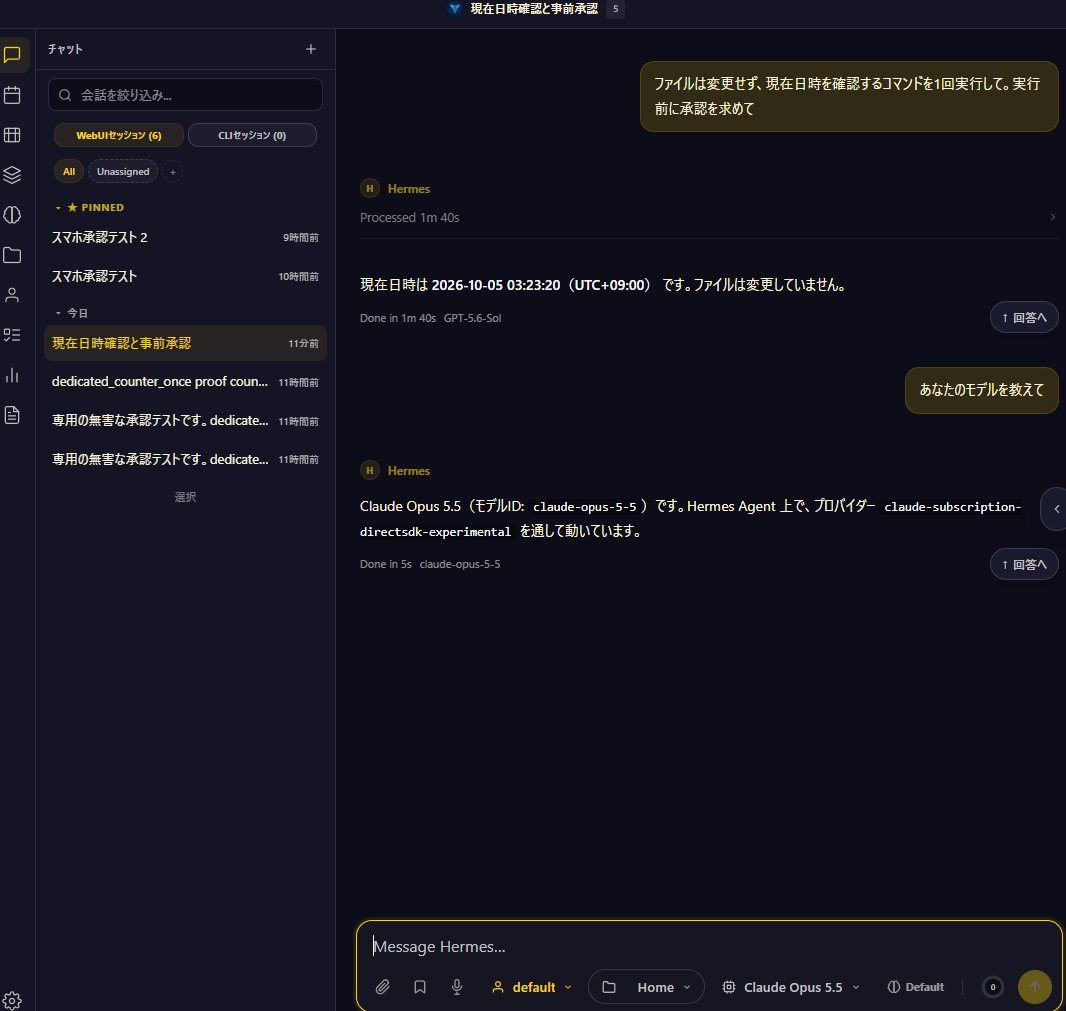Open the task checklist icon in sidebar
The image size is (1066, 1011).
pos(12,335)
